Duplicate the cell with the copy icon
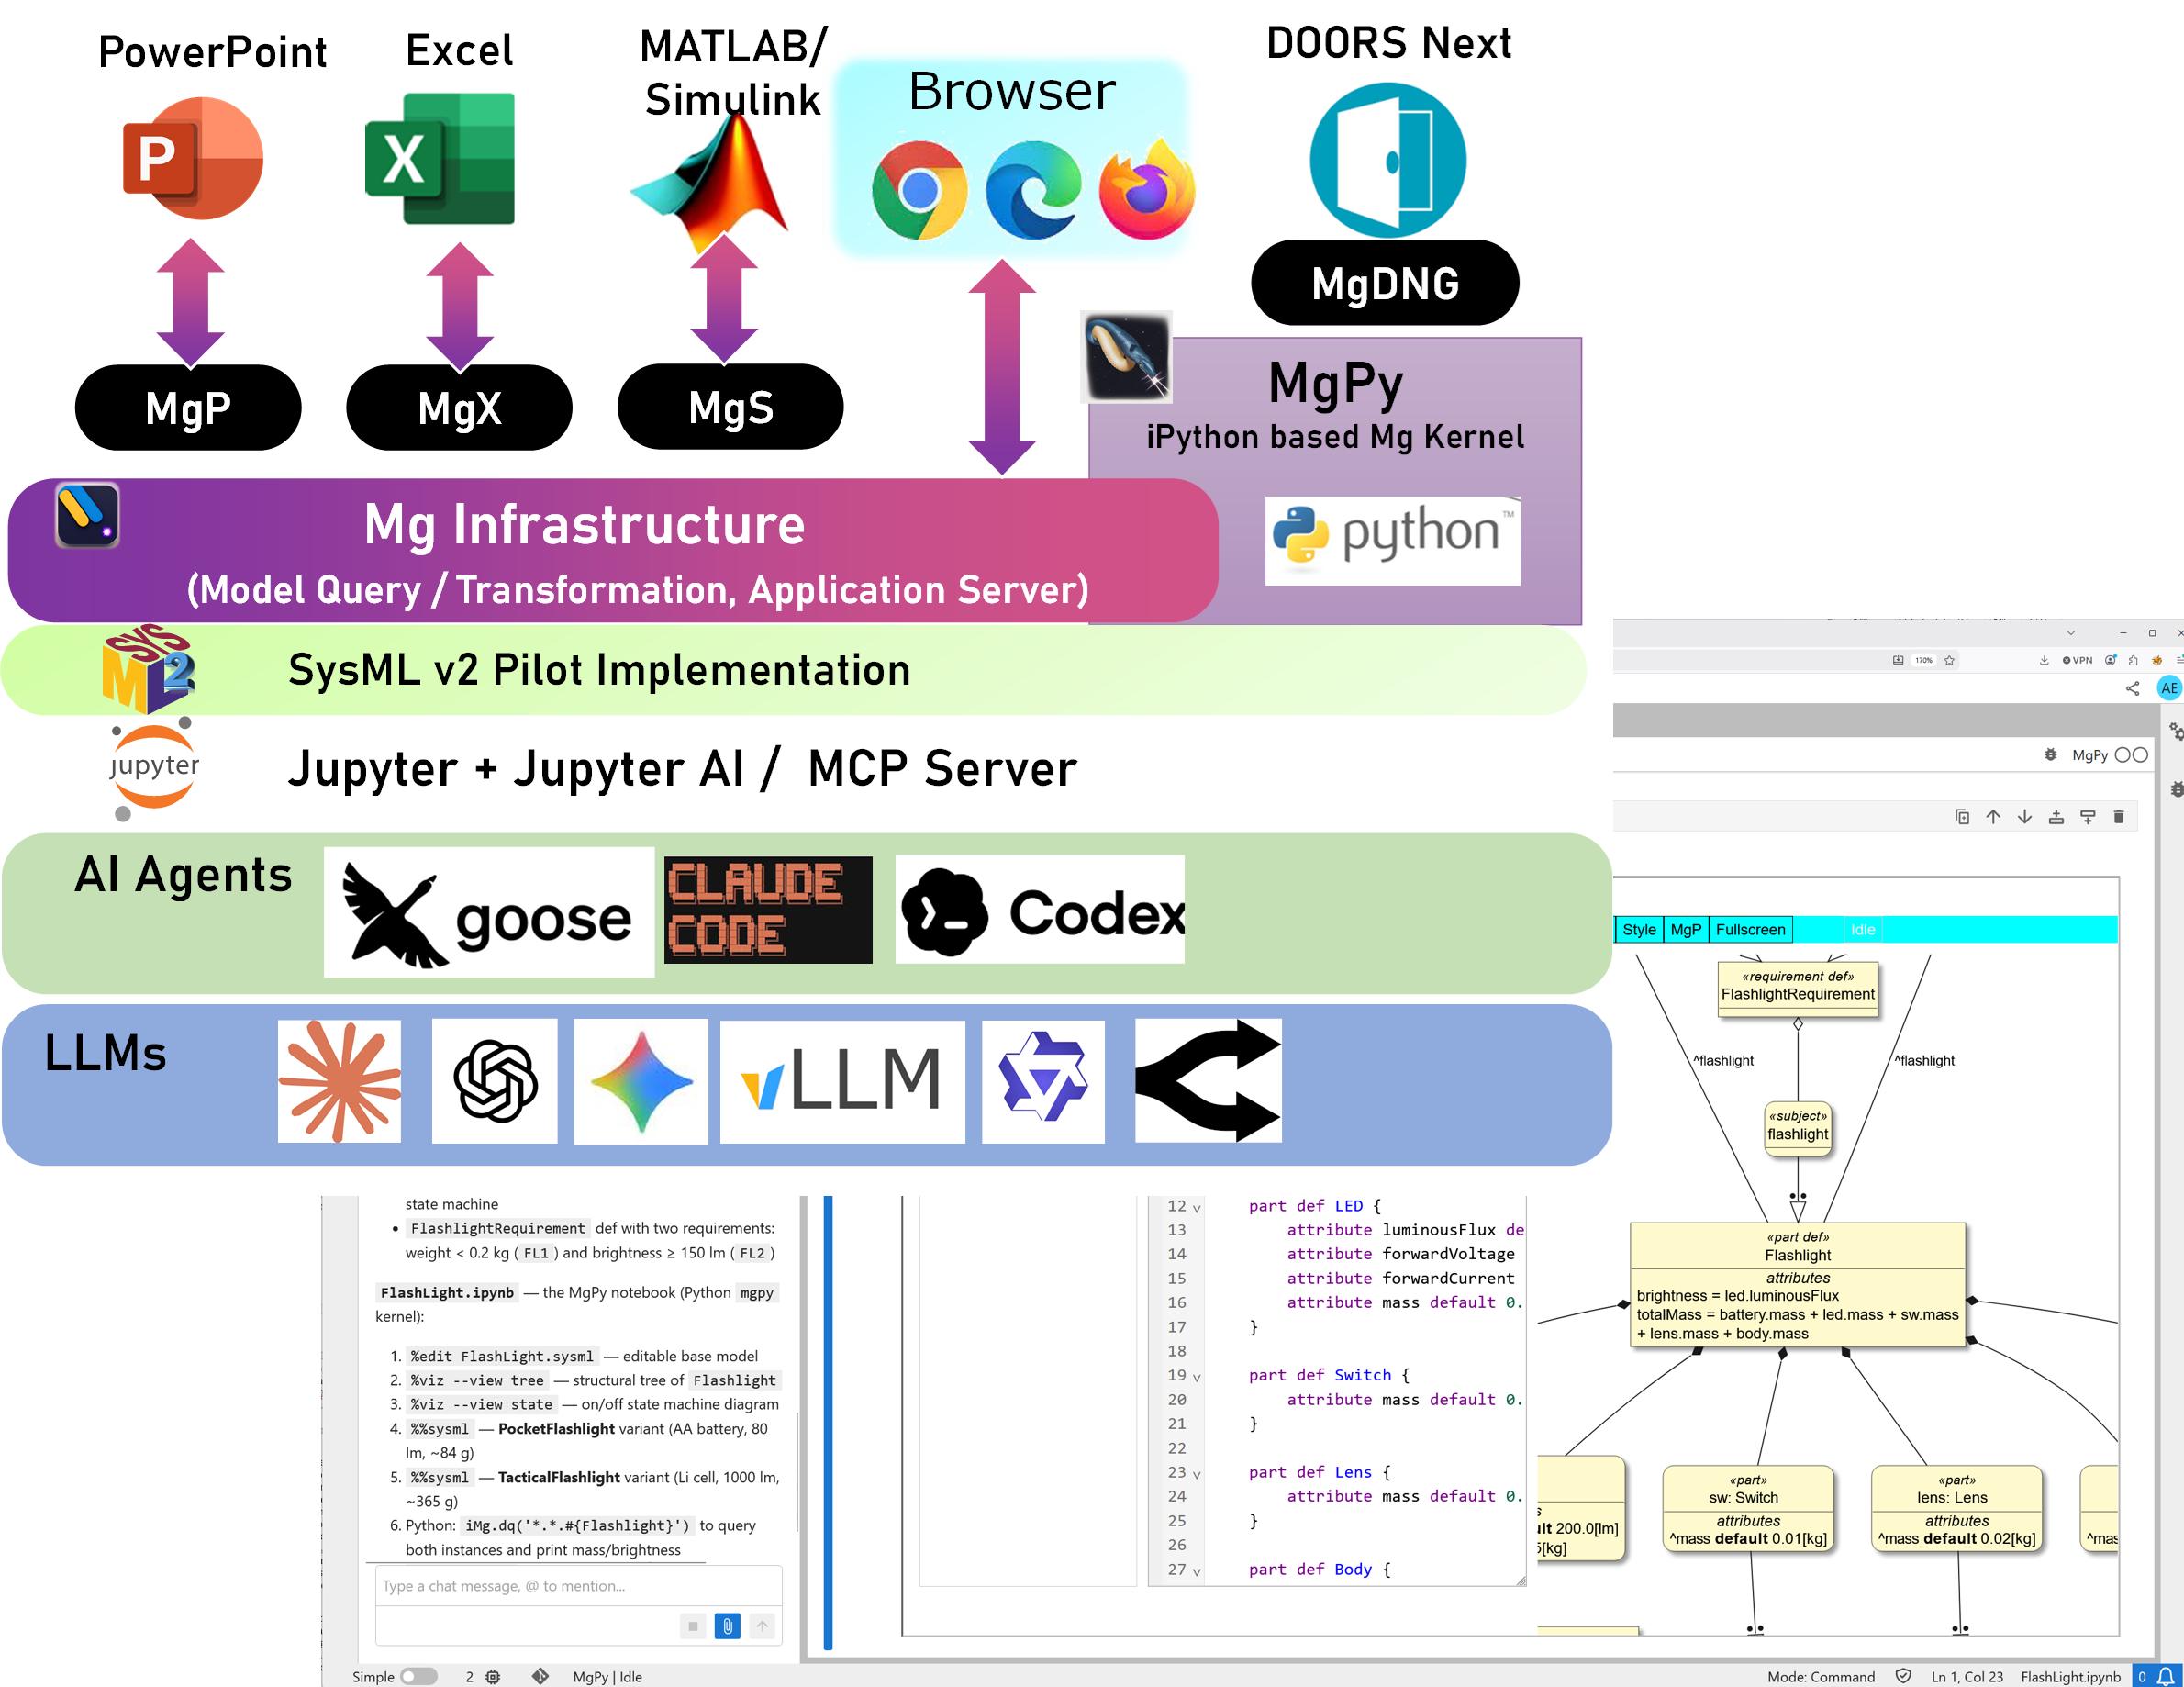2184x1687 pixels. click(1962, 817)
